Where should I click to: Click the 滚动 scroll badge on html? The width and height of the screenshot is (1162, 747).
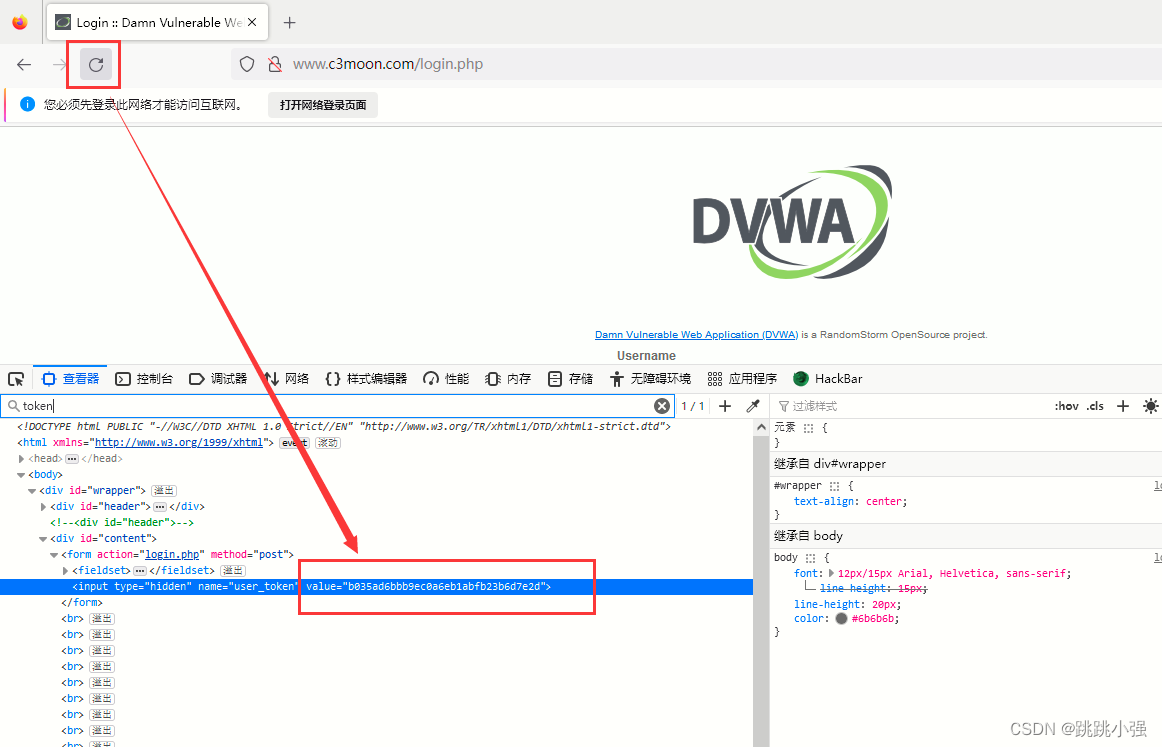[x=328, y=443]
